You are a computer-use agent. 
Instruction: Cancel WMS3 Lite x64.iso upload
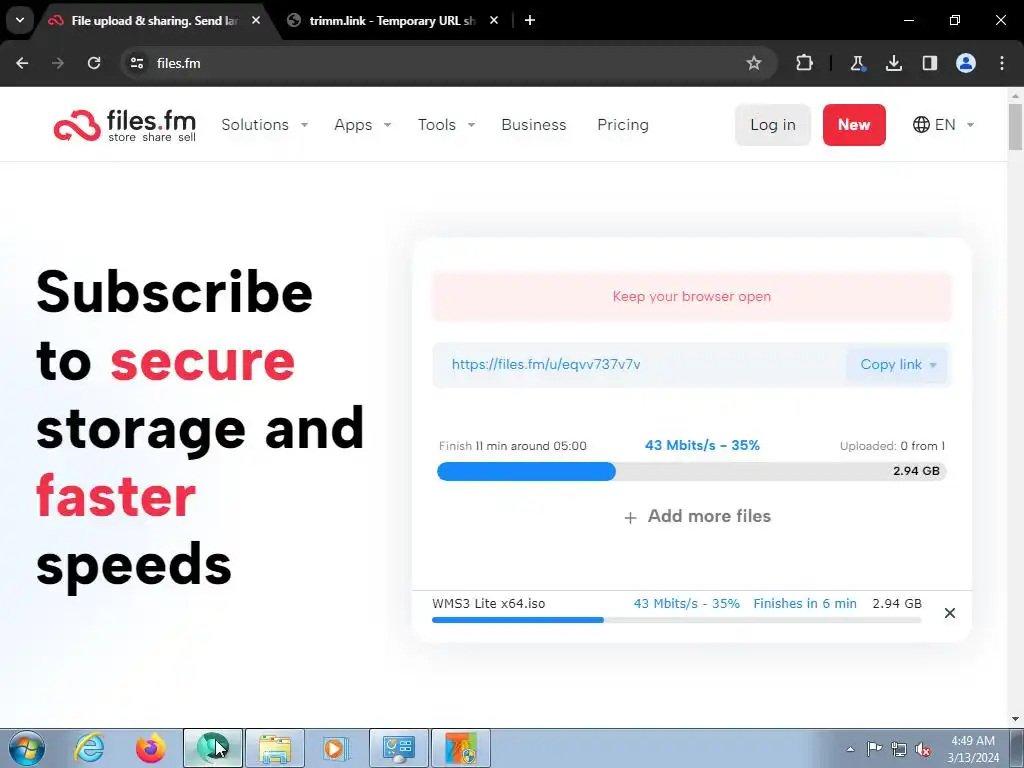click(950, 613)
